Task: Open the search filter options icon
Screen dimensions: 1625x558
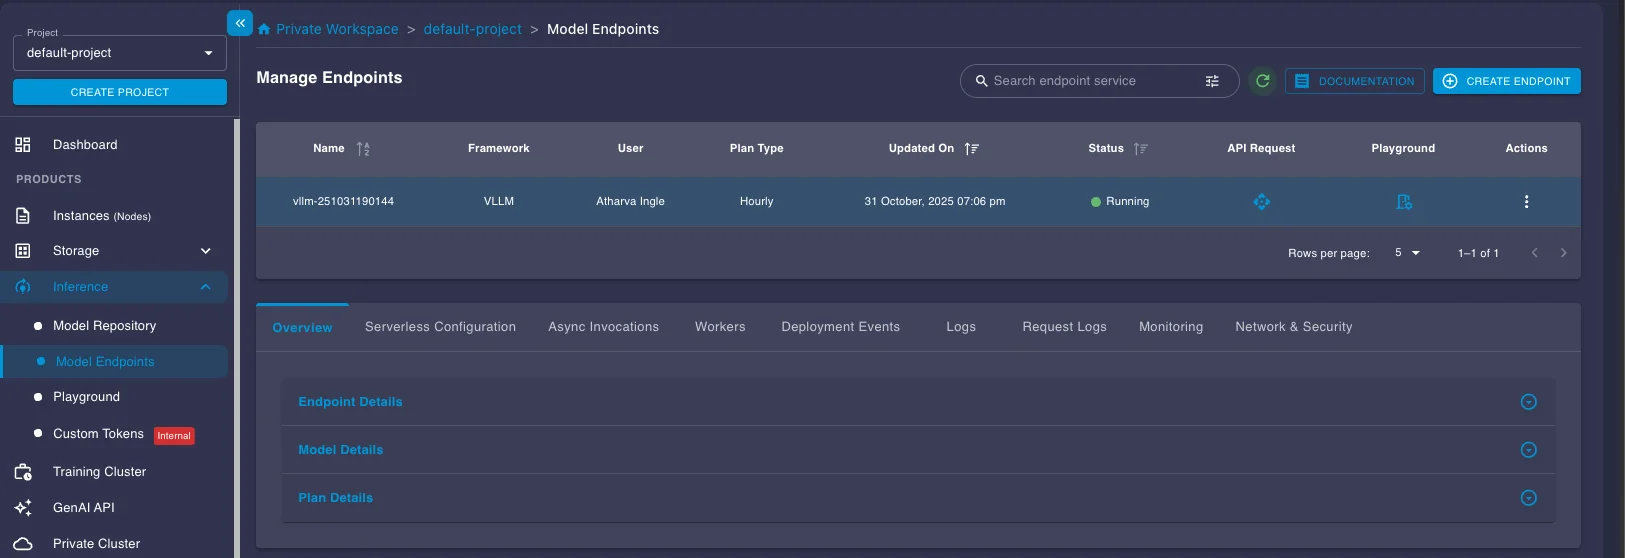Action: pos(1212,81)
